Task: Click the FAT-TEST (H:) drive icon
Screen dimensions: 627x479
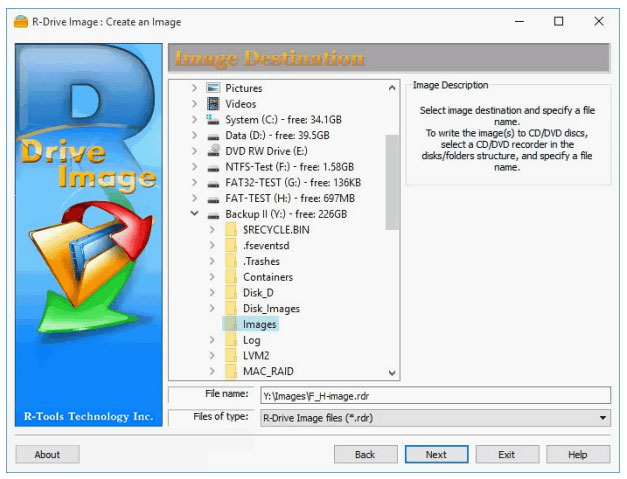Action: 213,199
